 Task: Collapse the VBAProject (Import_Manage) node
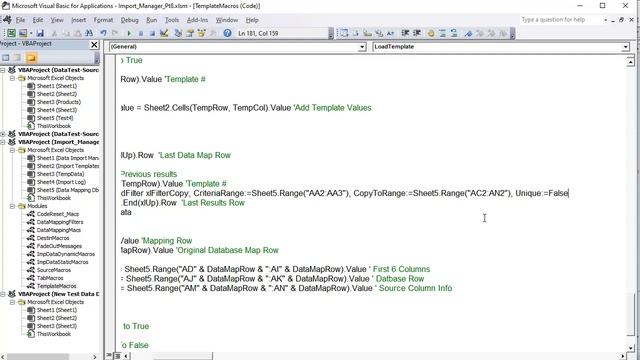tap(3, 142)
